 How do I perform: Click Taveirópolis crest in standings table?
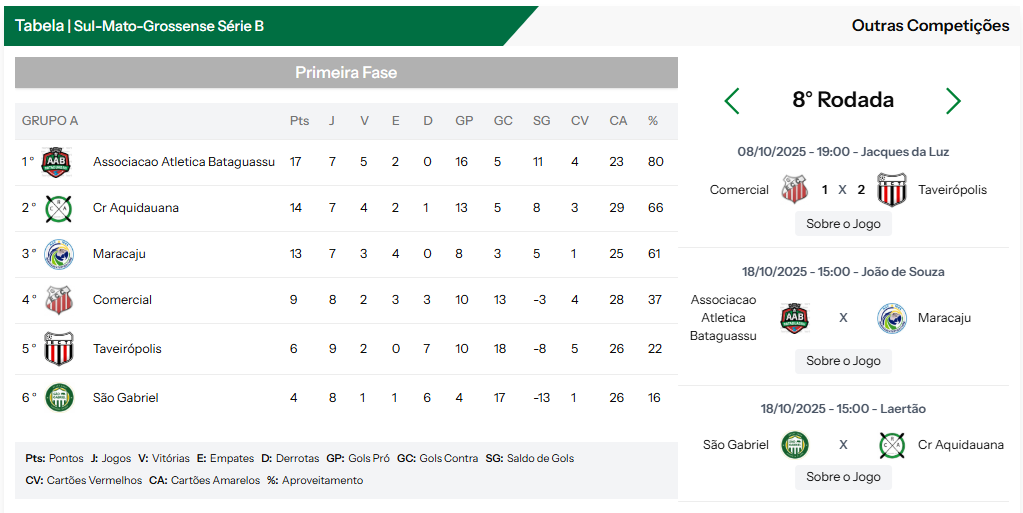59,348
